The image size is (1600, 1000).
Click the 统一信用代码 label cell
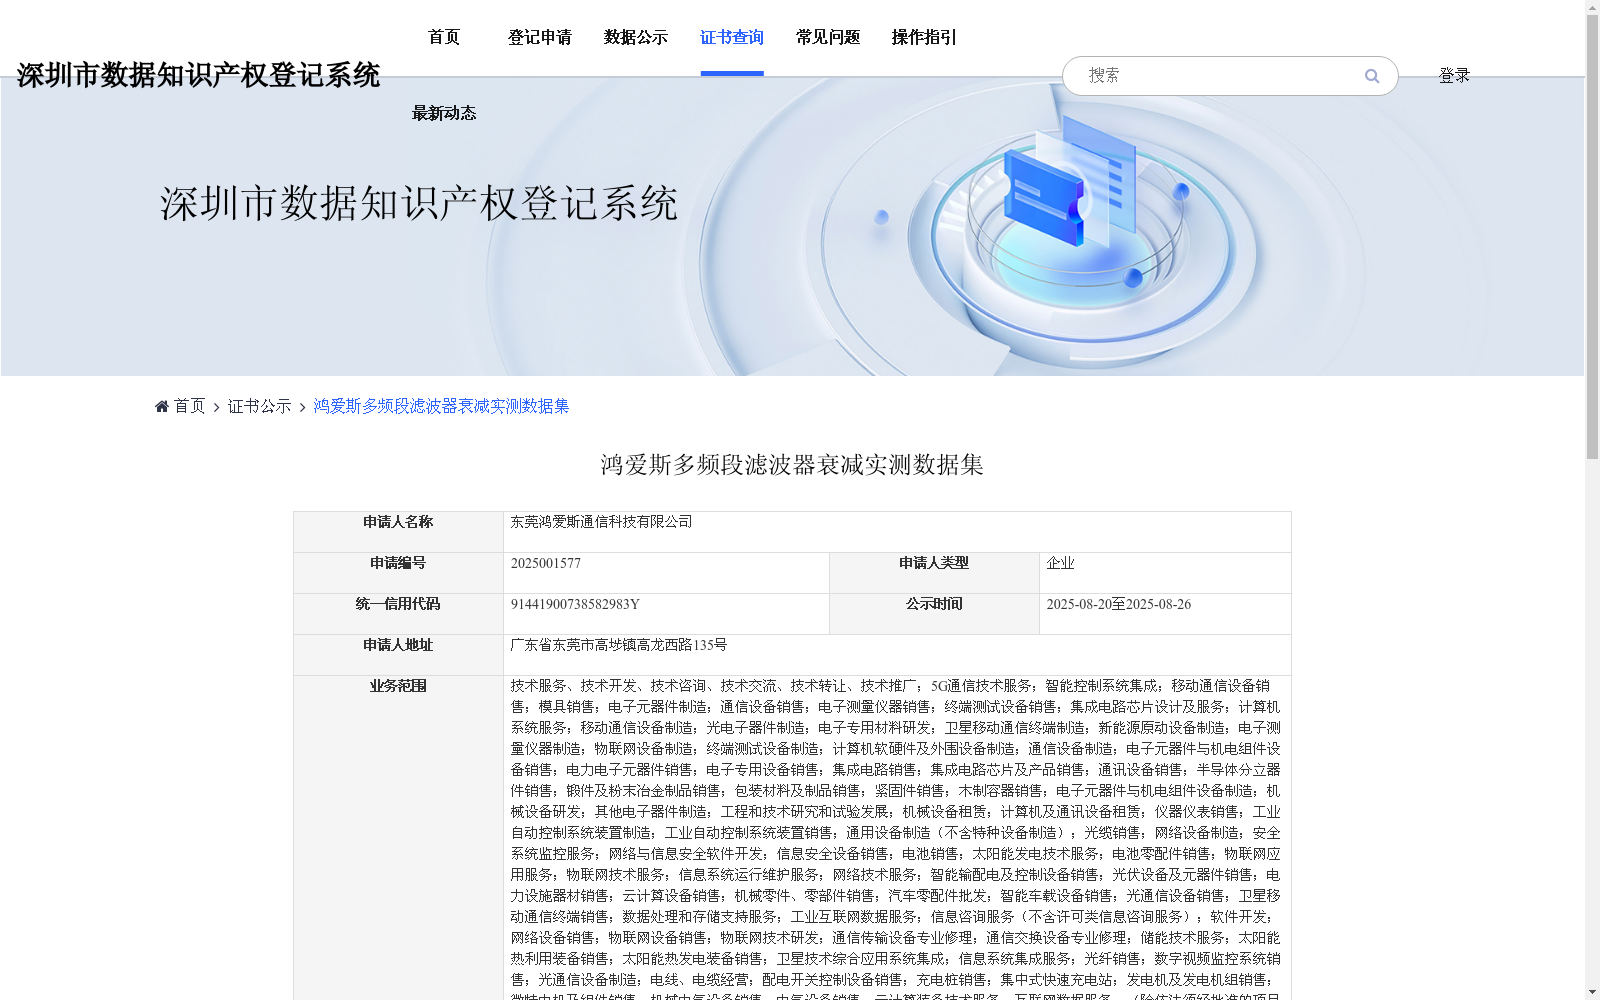tap(398, 614)
